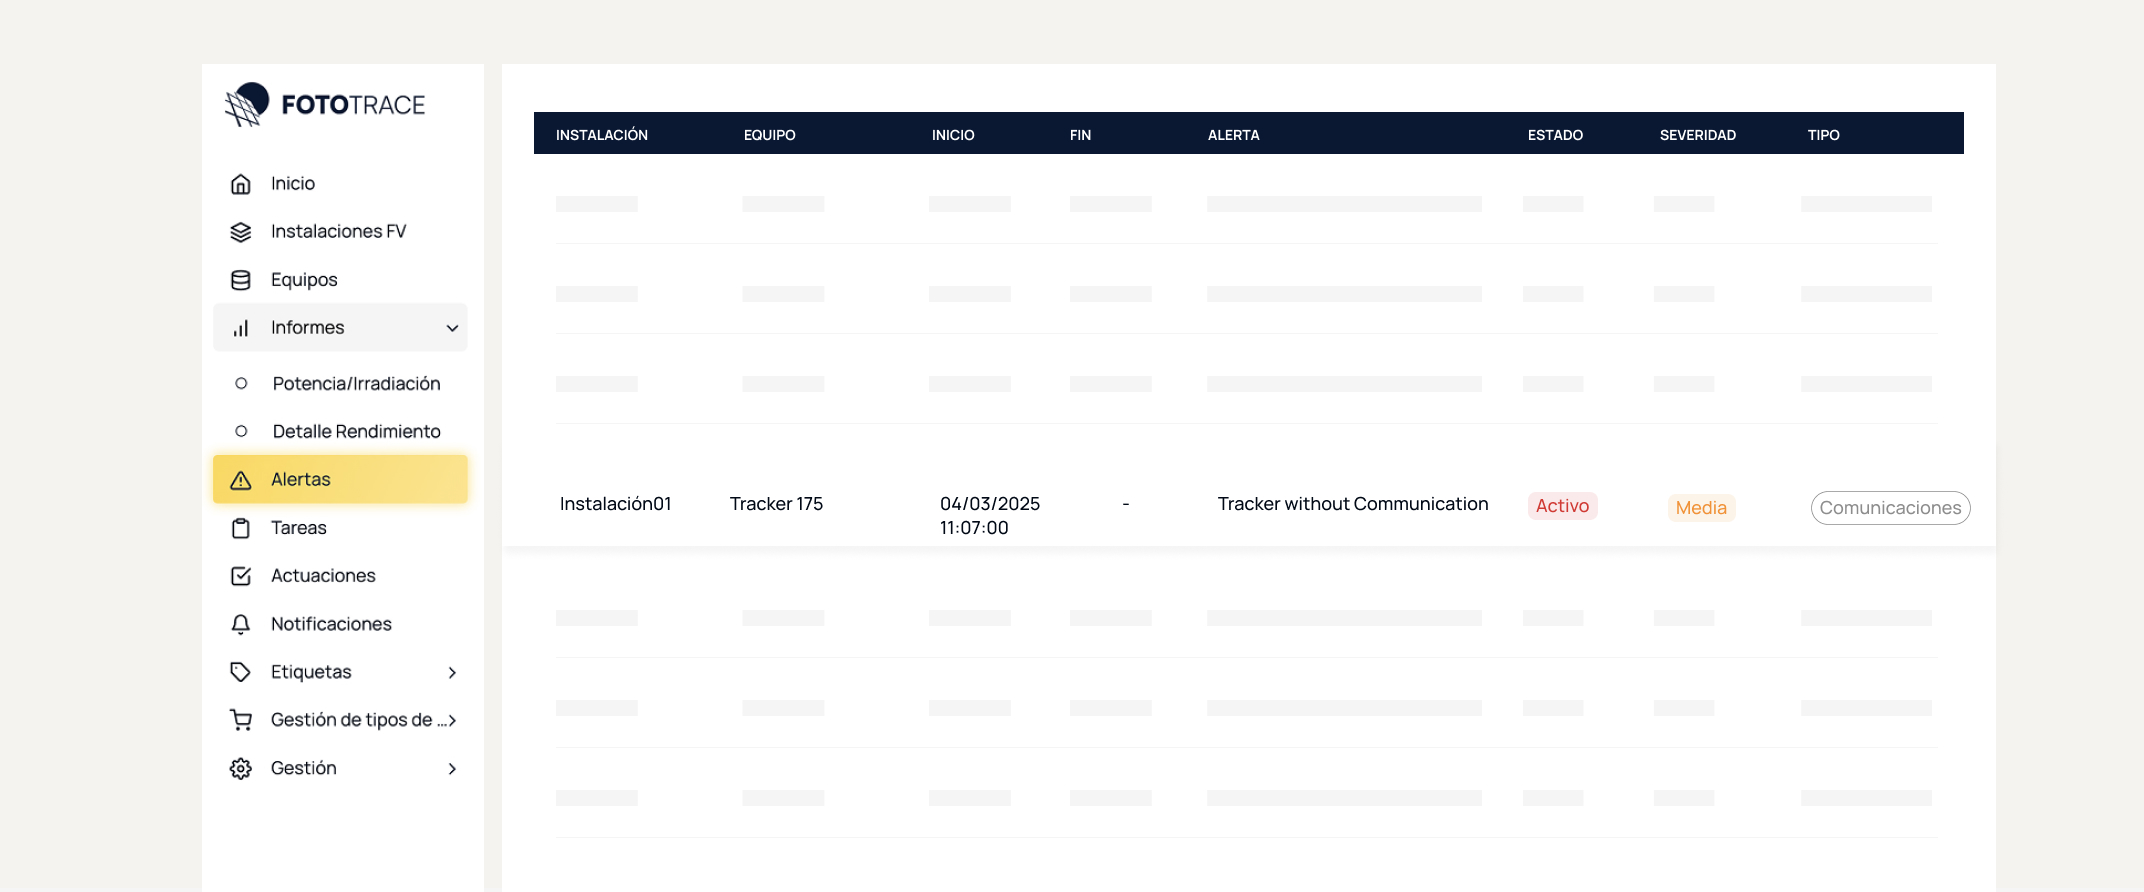Open the Detalle Rendimiento report

tap(356, 432)
